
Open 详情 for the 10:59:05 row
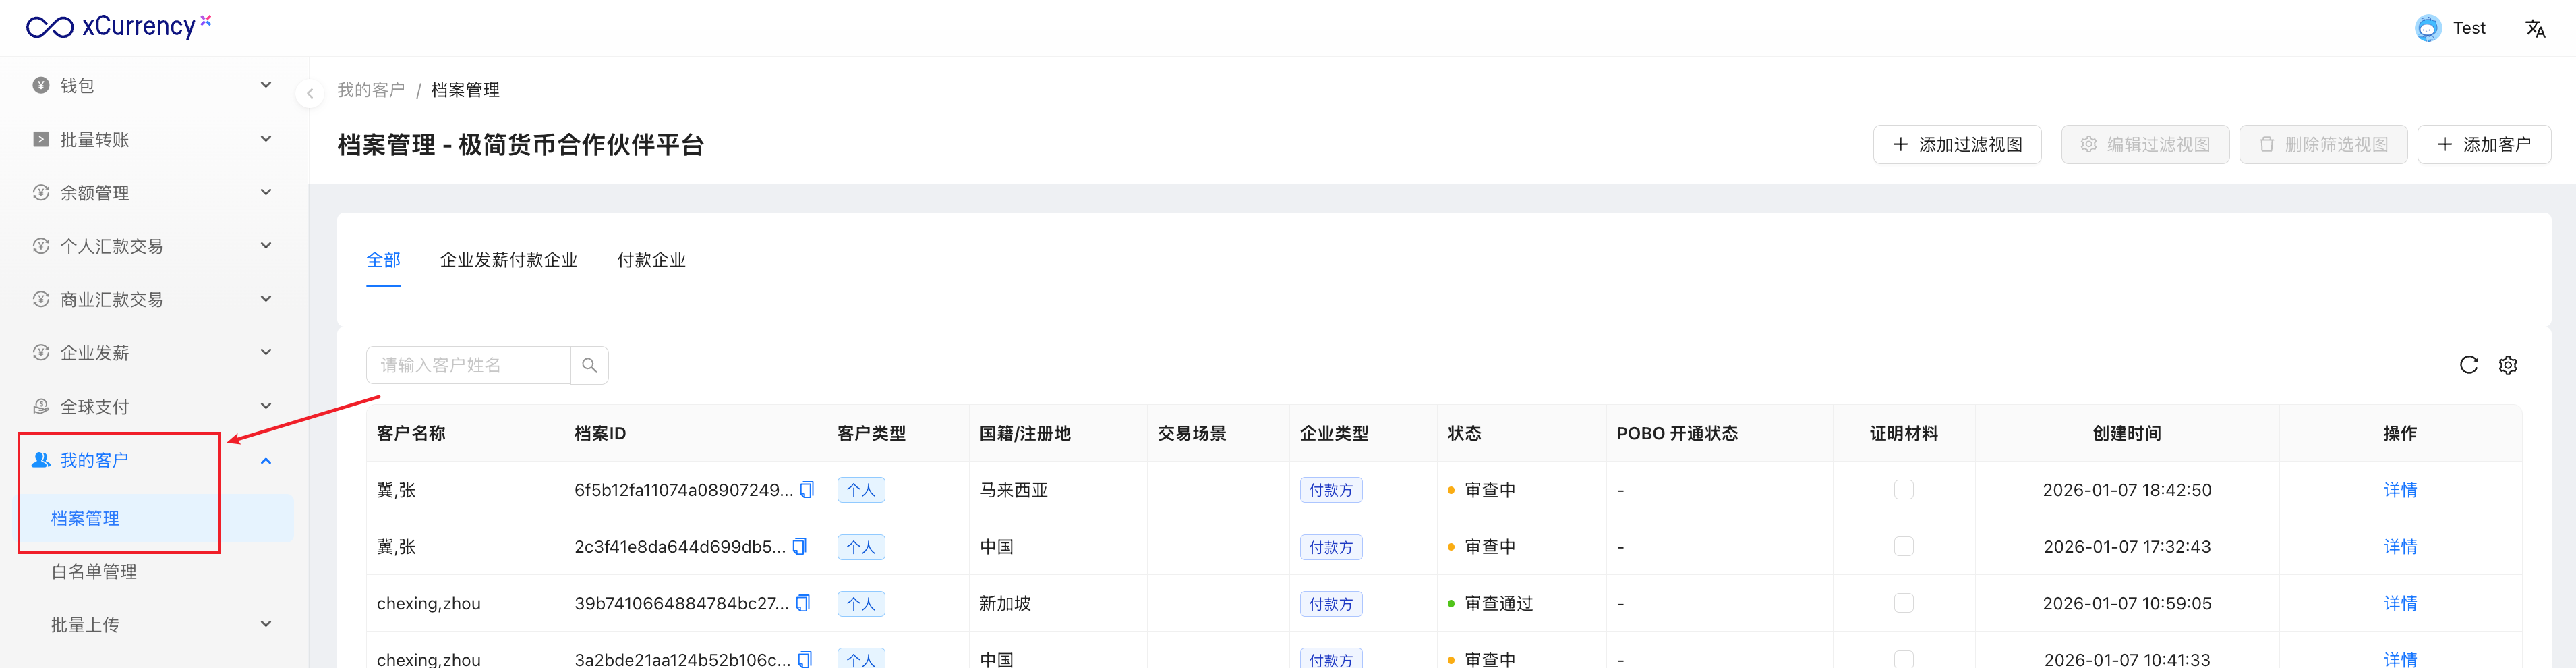[2400, 603]
